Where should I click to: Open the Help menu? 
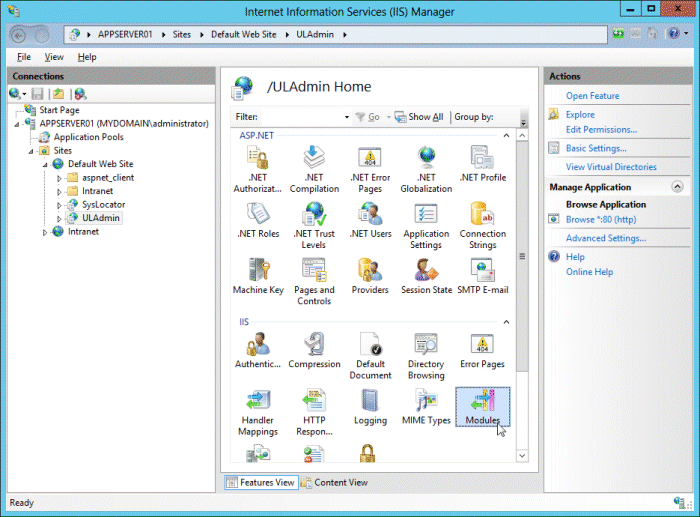pyautogui.click(x=87, y=57)
